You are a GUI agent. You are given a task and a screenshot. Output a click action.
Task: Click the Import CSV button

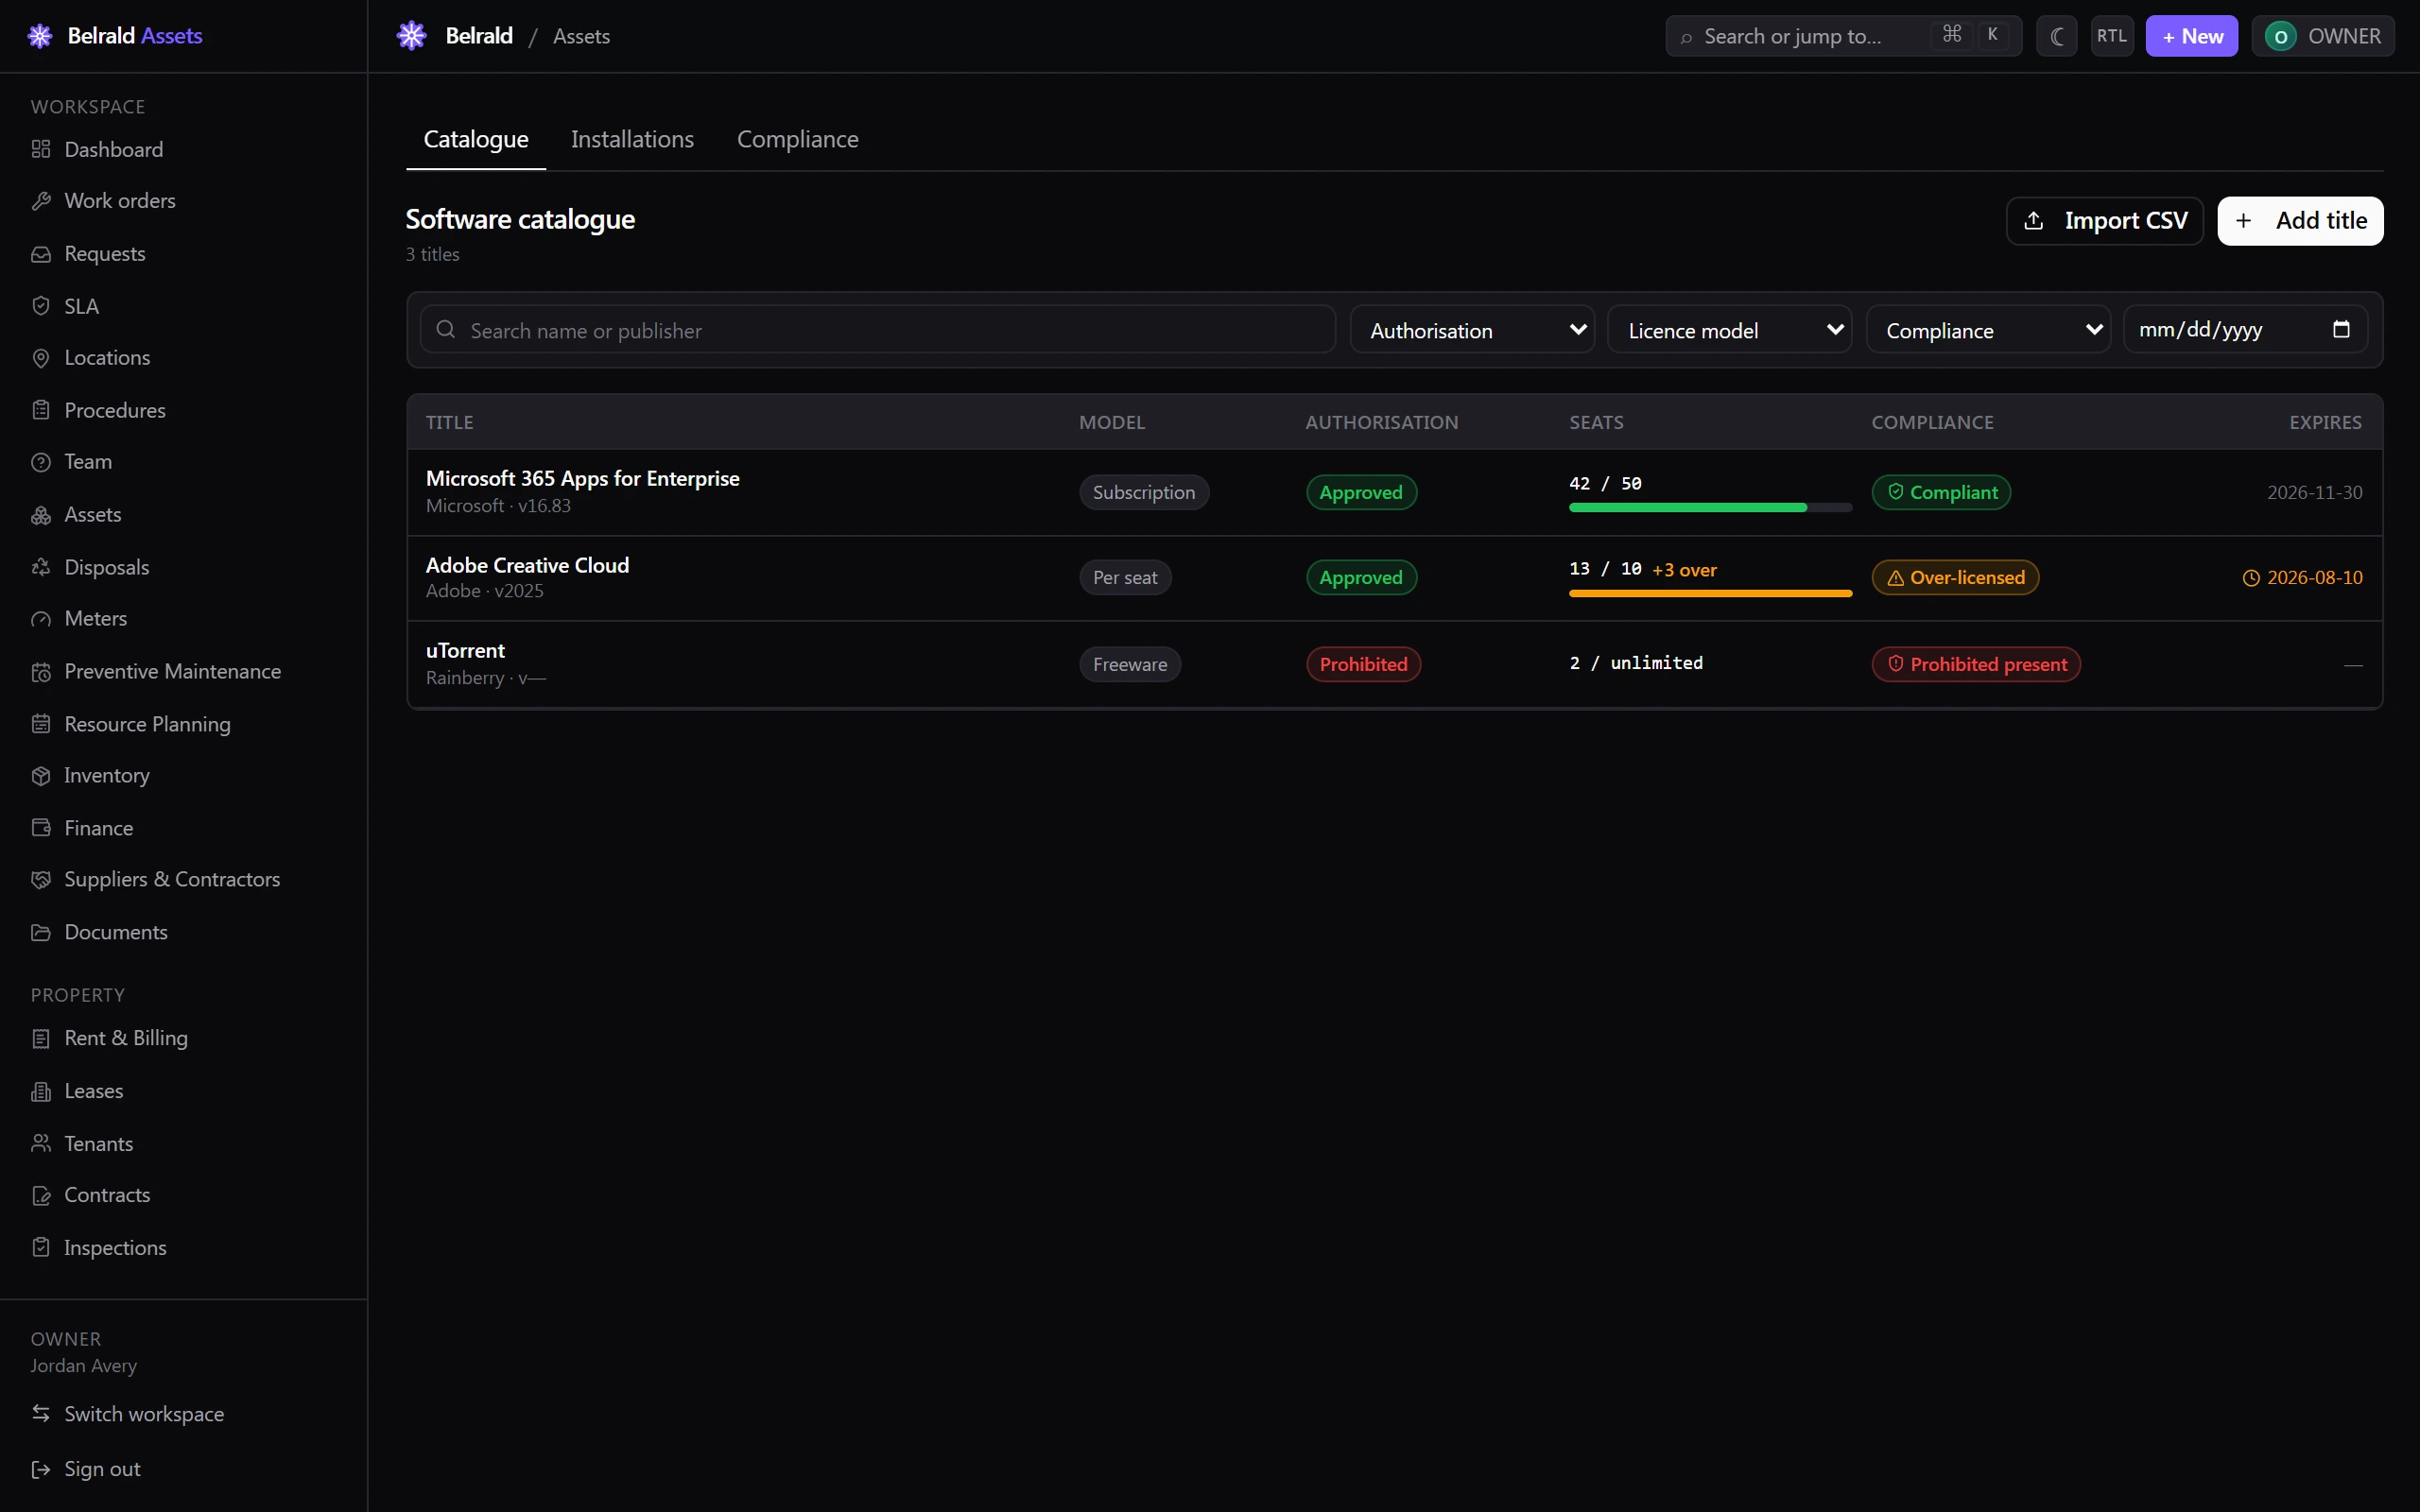tap(2104, 220)
